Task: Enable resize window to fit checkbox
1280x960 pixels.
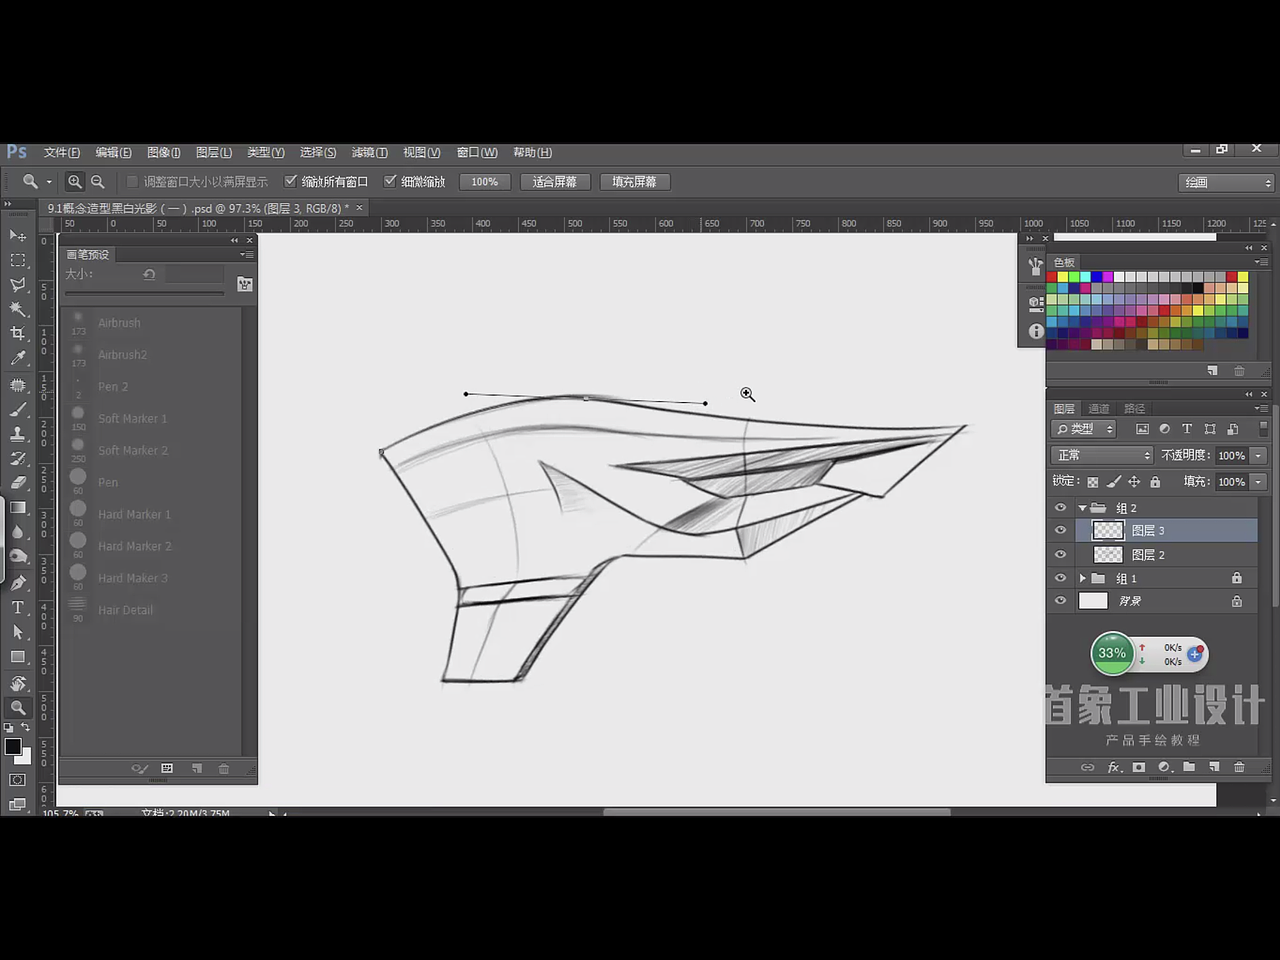Action: 132,182
